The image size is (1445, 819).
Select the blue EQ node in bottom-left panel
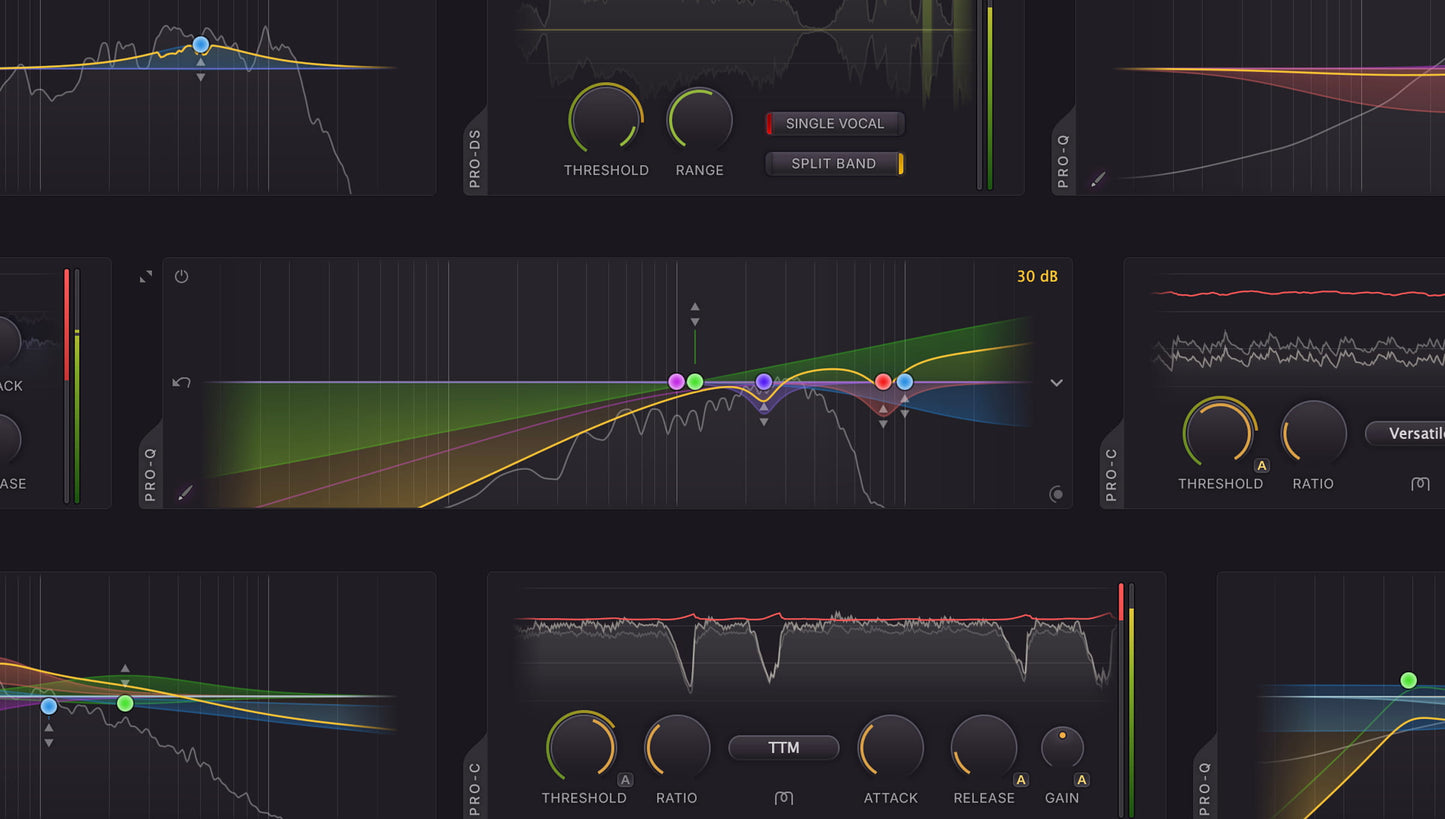(x=49, y=706)
